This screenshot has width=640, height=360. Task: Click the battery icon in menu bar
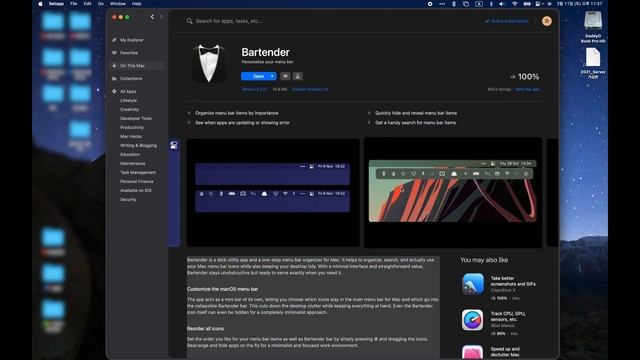pos(527,4)
